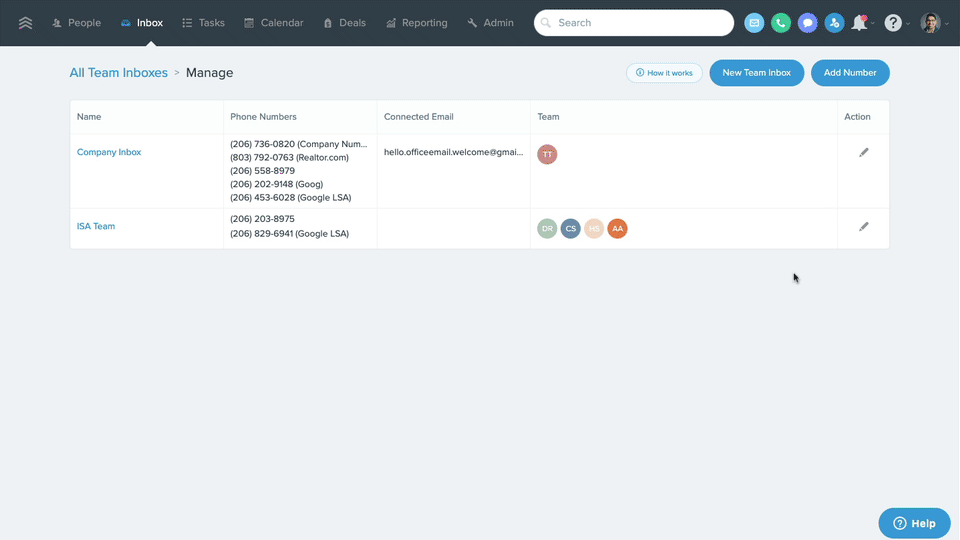Select the (206) 829-6941 Google LSA number
The height and width of the screenshot is (540, 960).
pos(290,233)
